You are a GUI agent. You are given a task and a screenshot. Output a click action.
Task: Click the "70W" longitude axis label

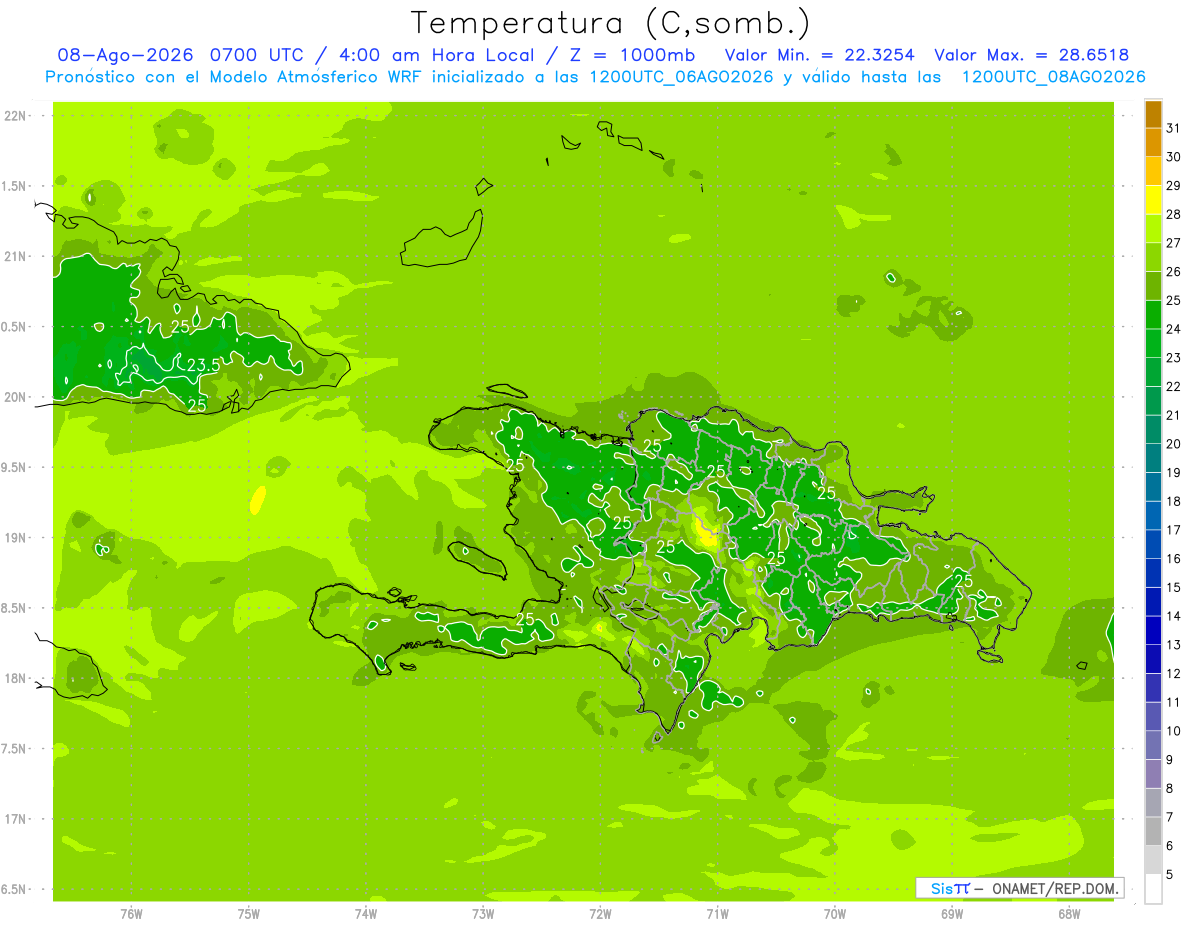(835, 914)
